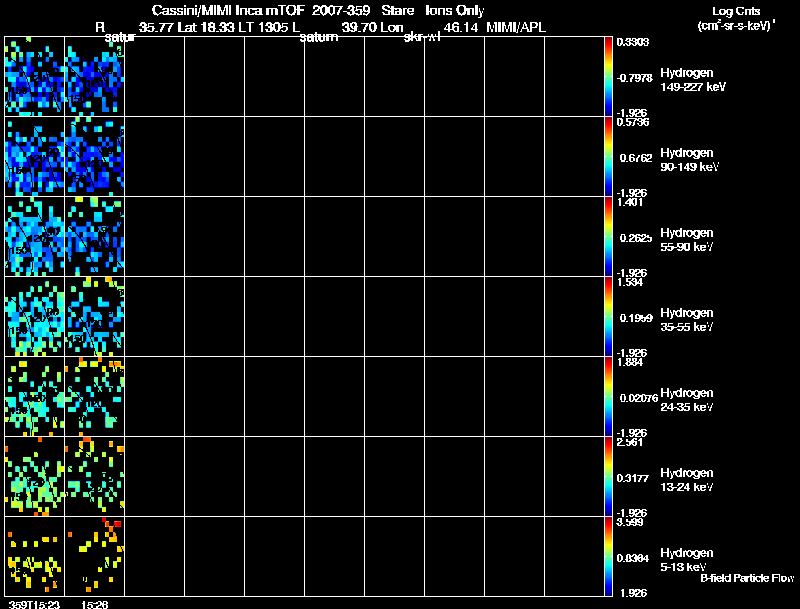This screenshot has width=800, height=609.
Task: Click the 'Stare' mode text in title
Action: click(x=397, y=11)
